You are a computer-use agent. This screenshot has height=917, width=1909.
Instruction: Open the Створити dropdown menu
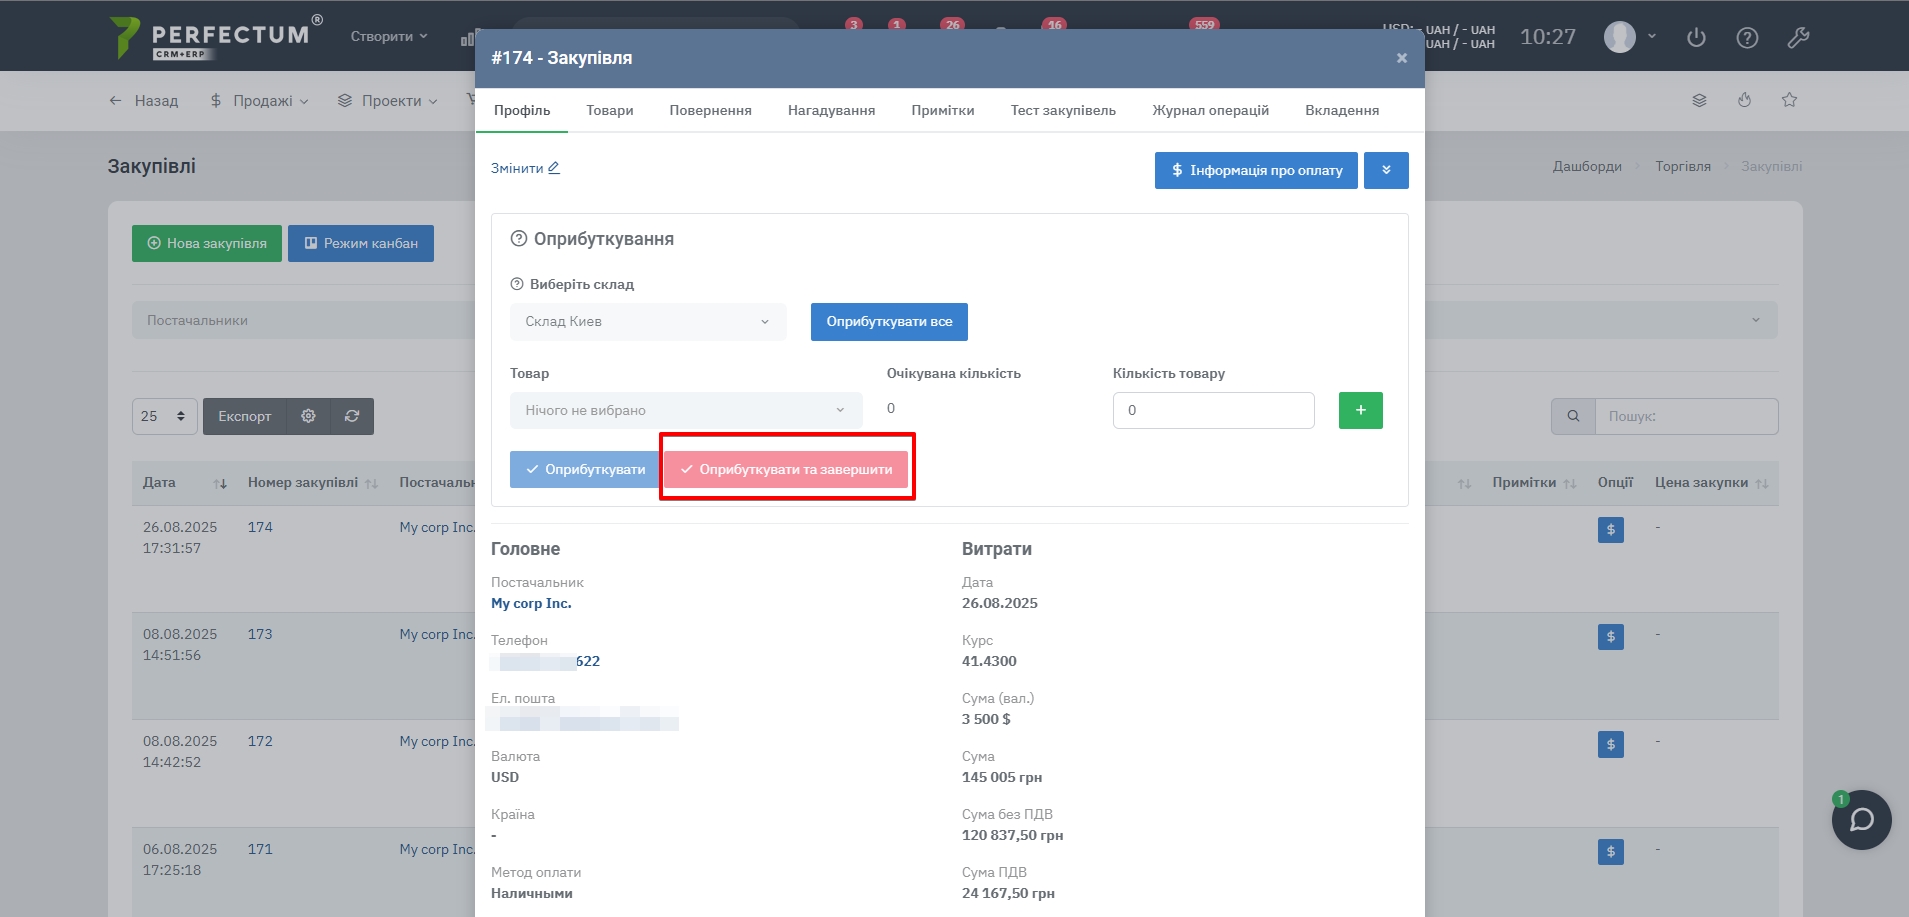(388, 36)
